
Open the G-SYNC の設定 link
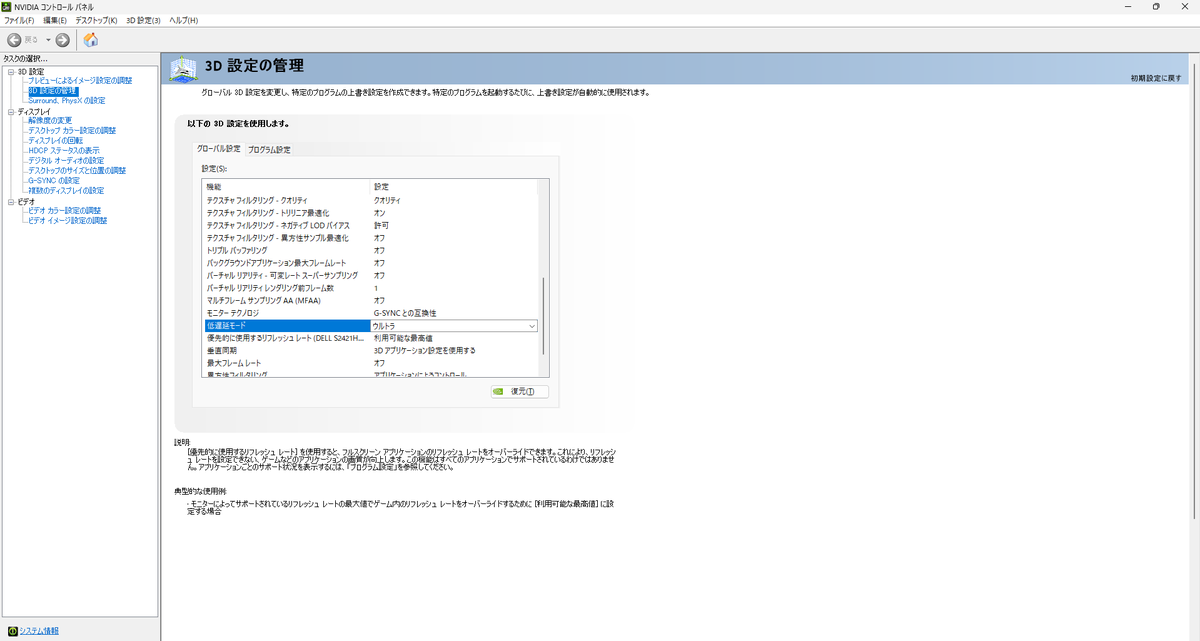point(53,180)
